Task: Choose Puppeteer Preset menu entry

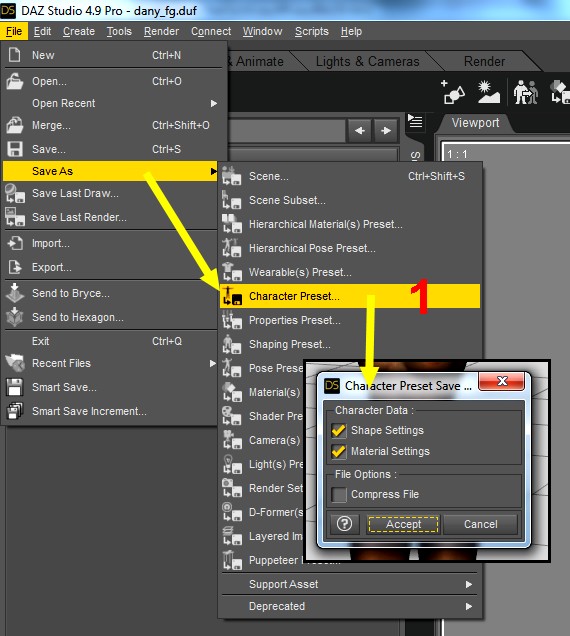Action: [263, 560]
